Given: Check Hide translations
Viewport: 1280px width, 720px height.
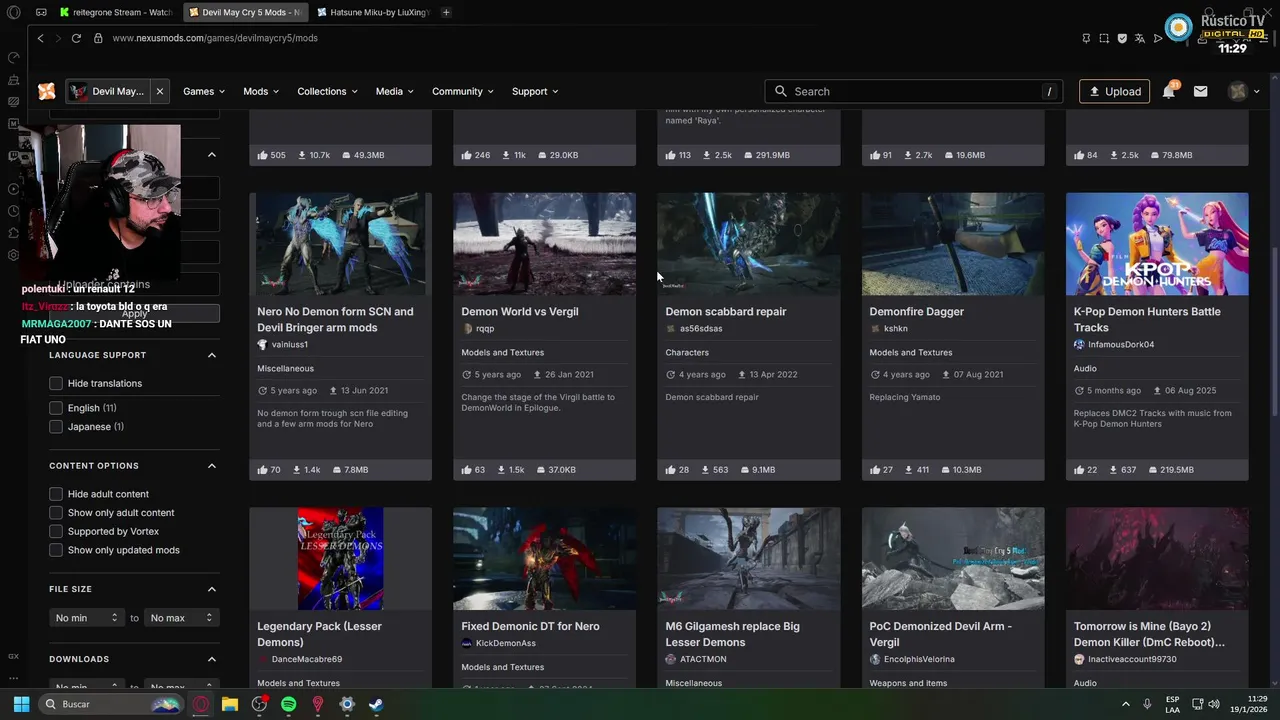Looking at the screenshot, I should (56, 383).
